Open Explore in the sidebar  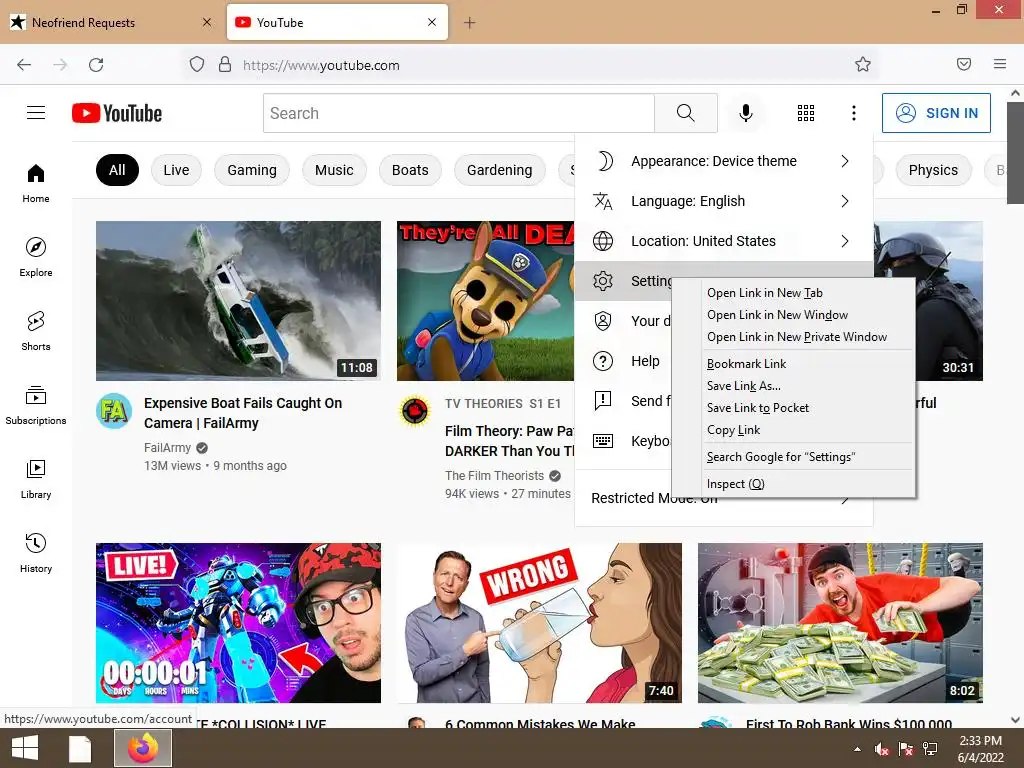click(36, 257)
